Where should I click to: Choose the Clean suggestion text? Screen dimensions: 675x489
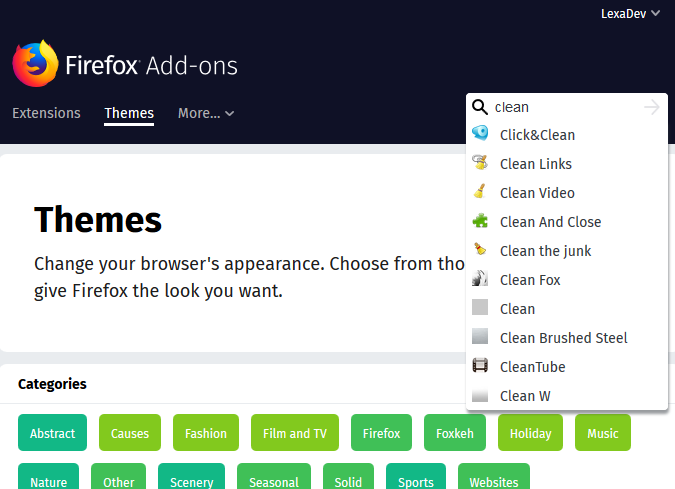517,309
